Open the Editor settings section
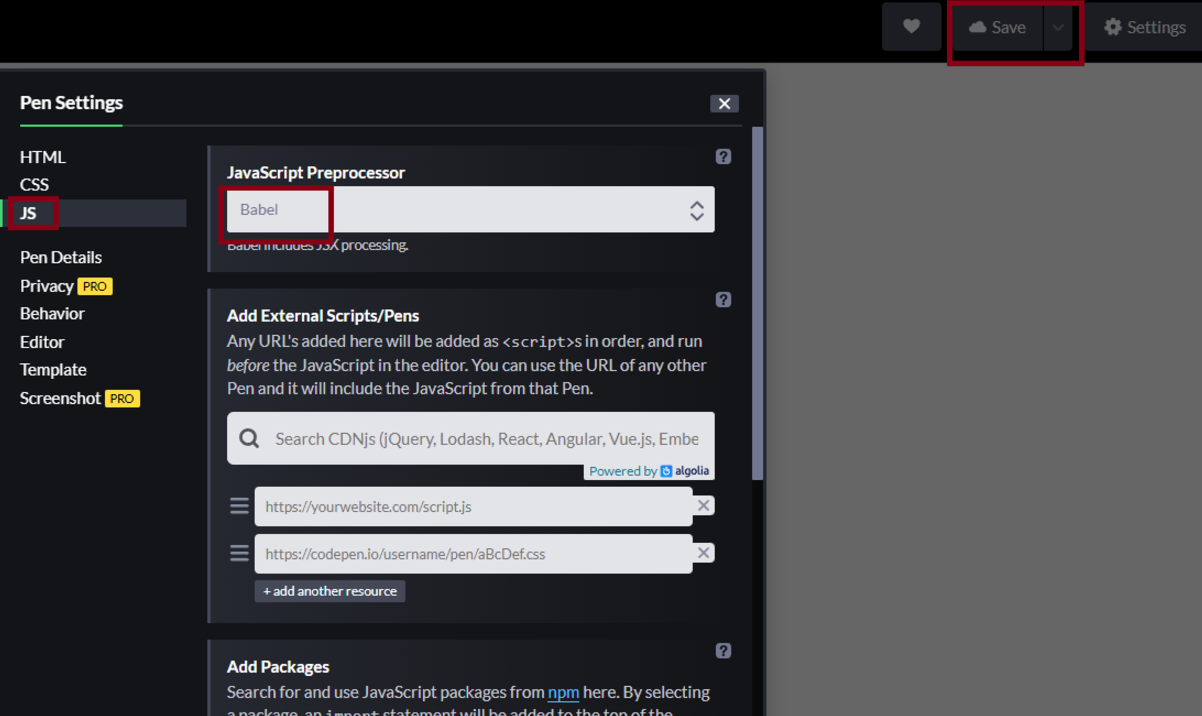The width and height of the screenshot is (1202, 716). coord(42,341)
